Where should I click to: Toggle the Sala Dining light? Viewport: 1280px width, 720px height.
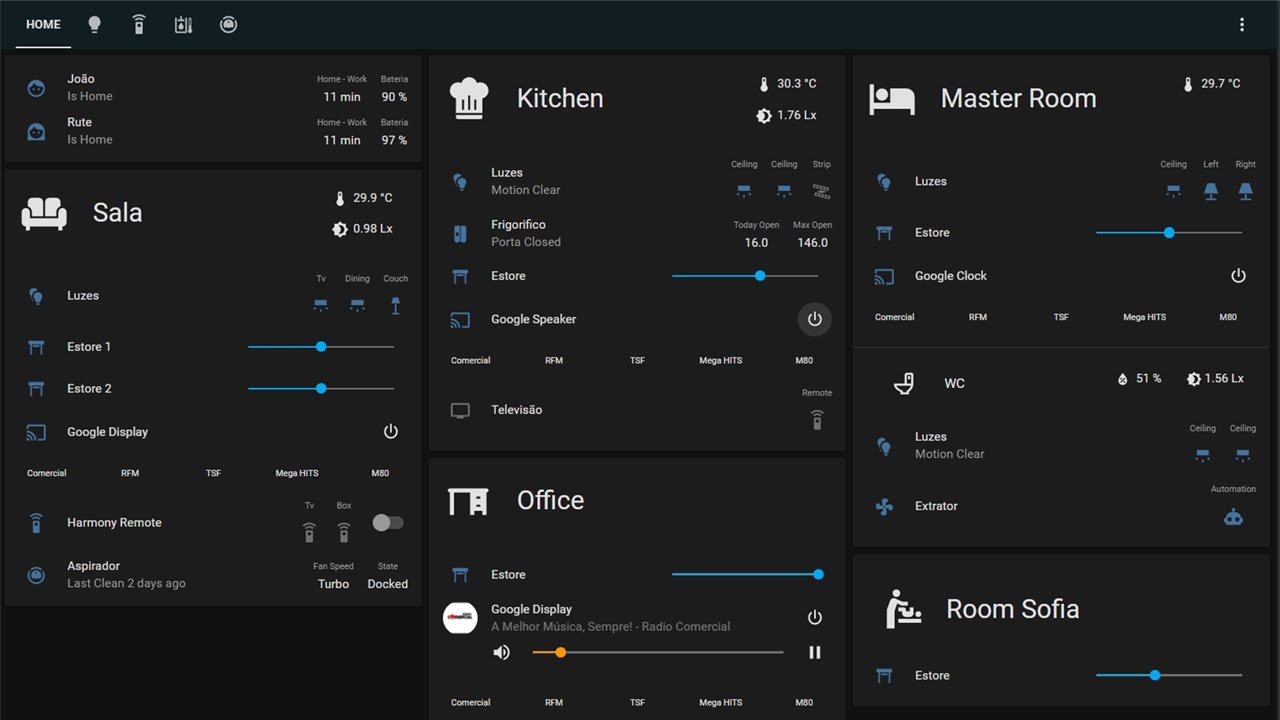pos(357,305)
